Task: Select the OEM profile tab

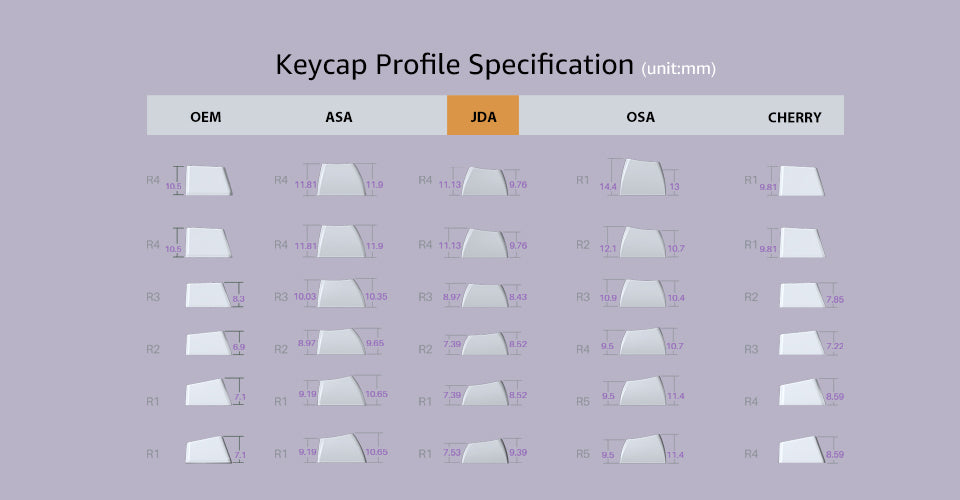Action: coord(206,117)
